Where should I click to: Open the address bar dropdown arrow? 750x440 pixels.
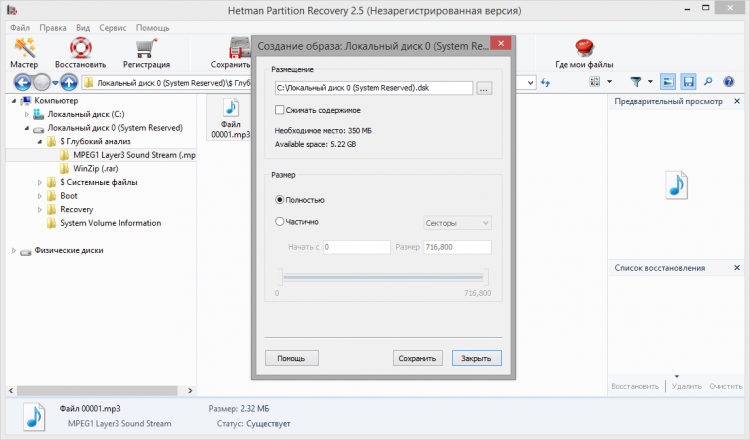click(530, 83)
